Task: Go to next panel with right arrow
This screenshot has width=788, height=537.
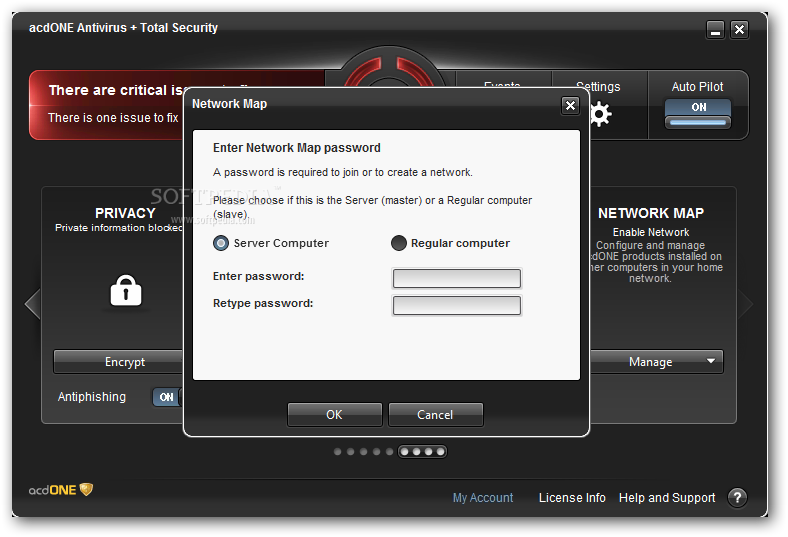Action: click(745, 304)
